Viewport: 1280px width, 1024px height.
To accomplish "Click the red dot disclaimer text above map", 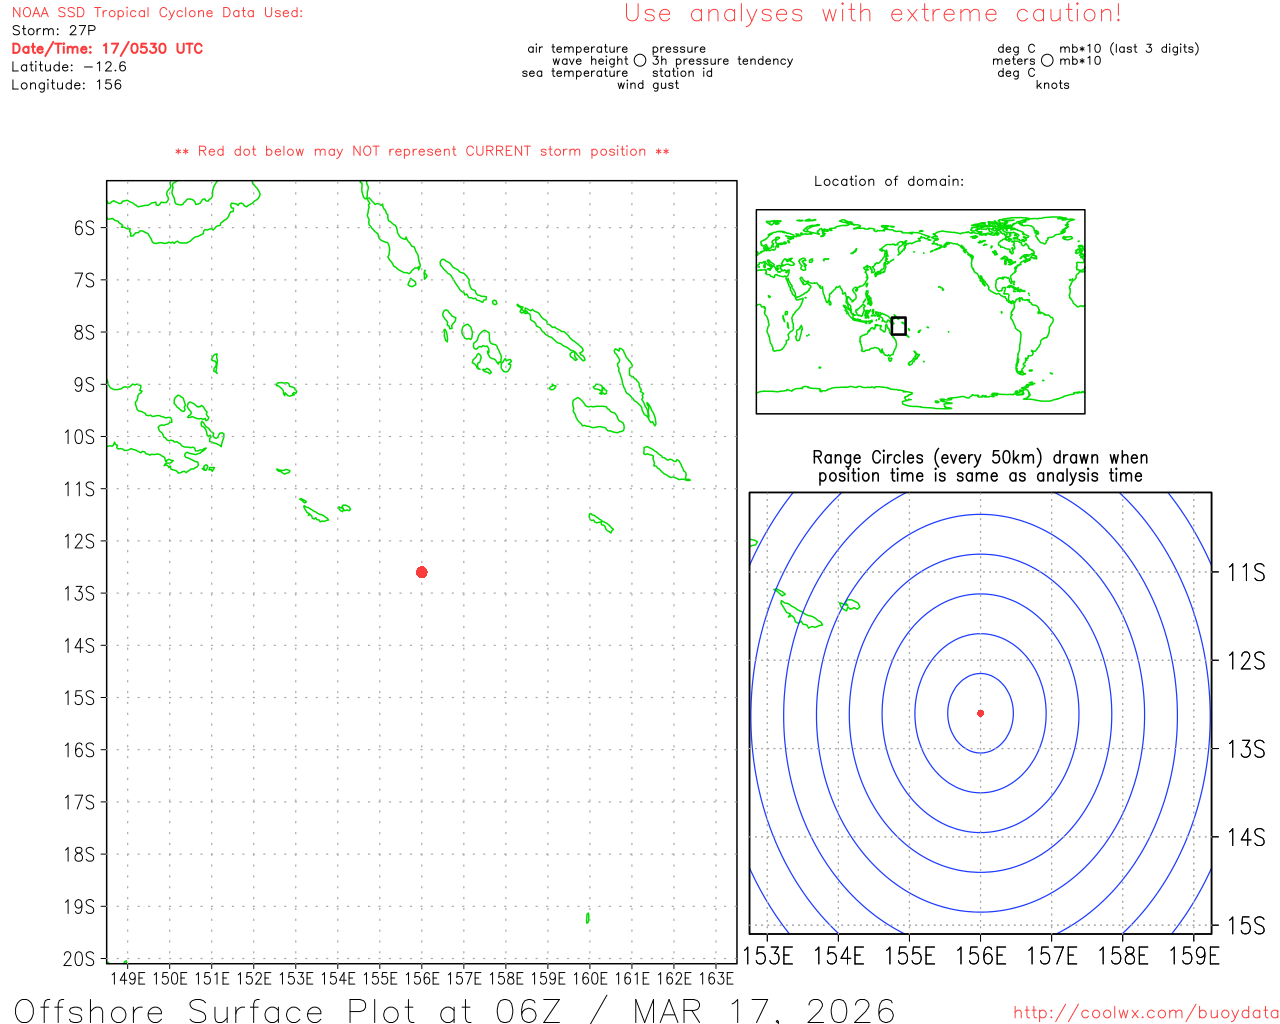I will (422, 151).
